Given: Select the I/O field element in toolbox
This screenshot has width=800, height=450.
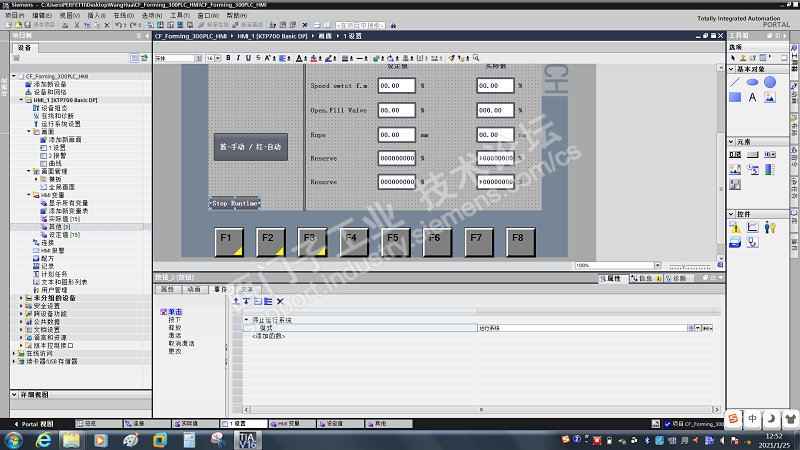Looking at the screenshot, I should 735,155.
